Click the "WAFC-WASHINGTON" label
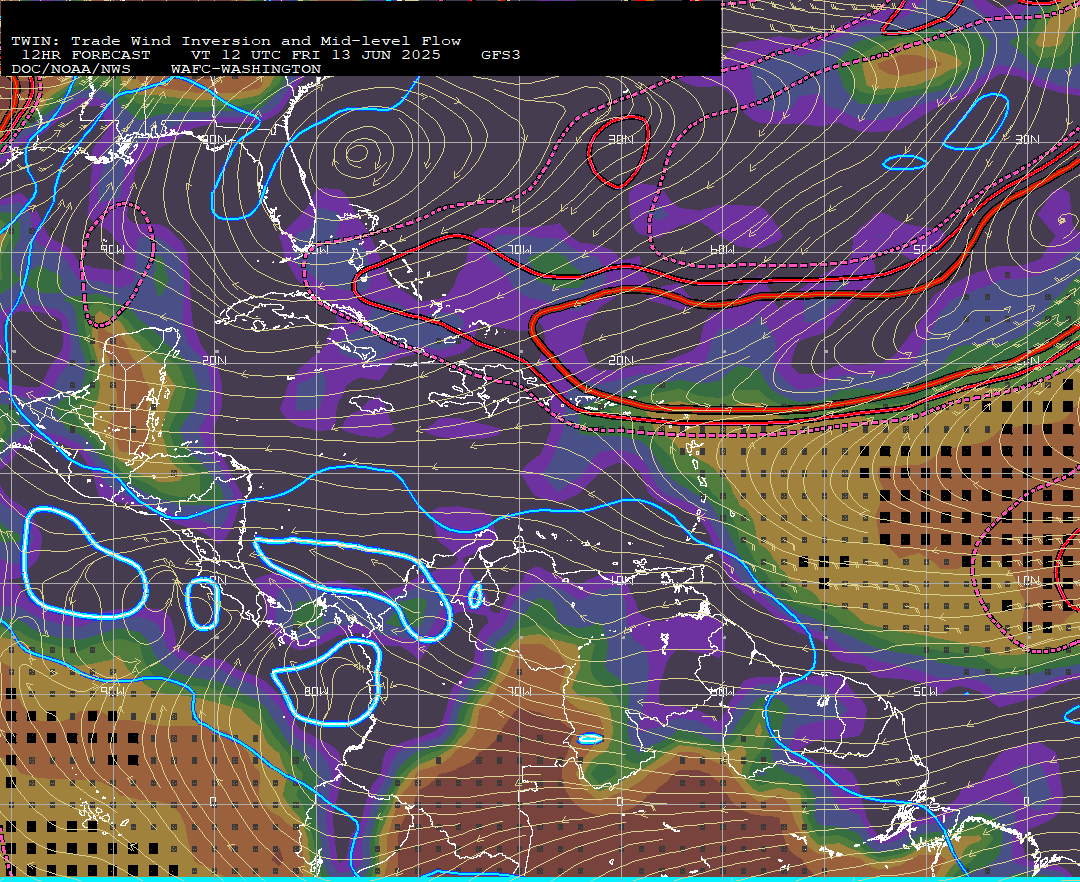The width and height of the screenshot is (1080, 882). click(246, 70)
